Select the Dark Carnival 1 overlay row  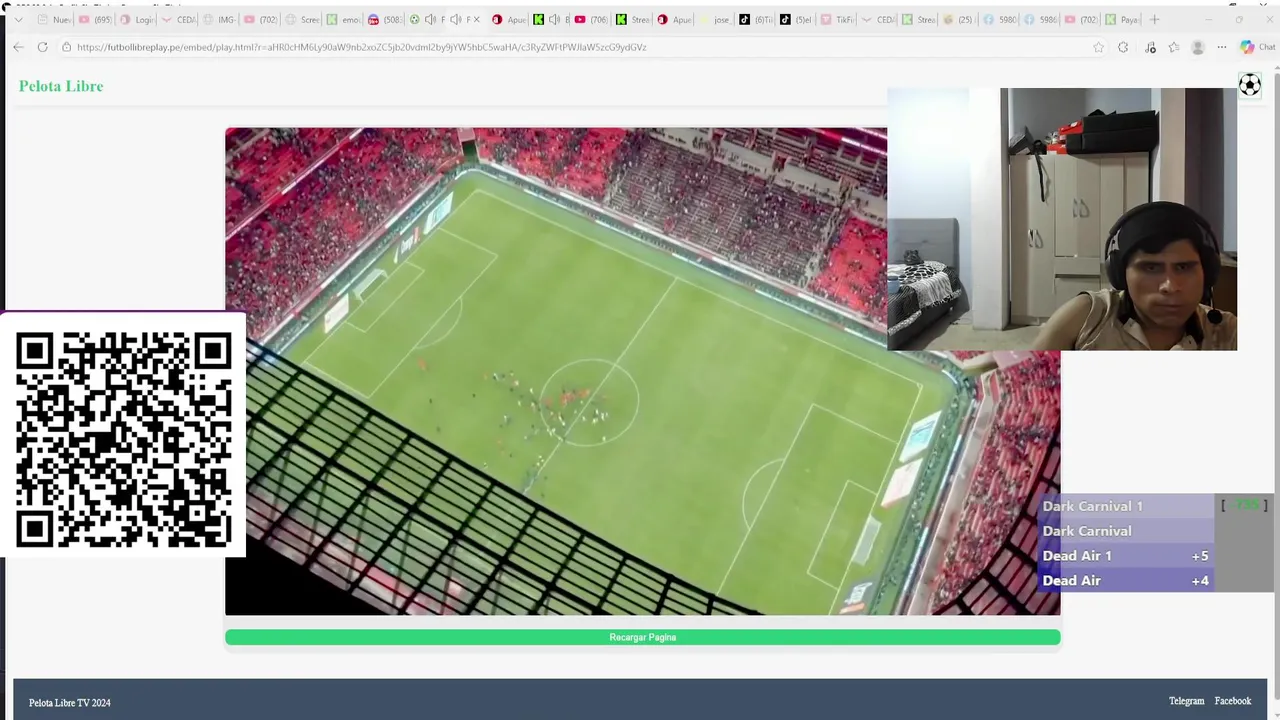pos(1126,506)
